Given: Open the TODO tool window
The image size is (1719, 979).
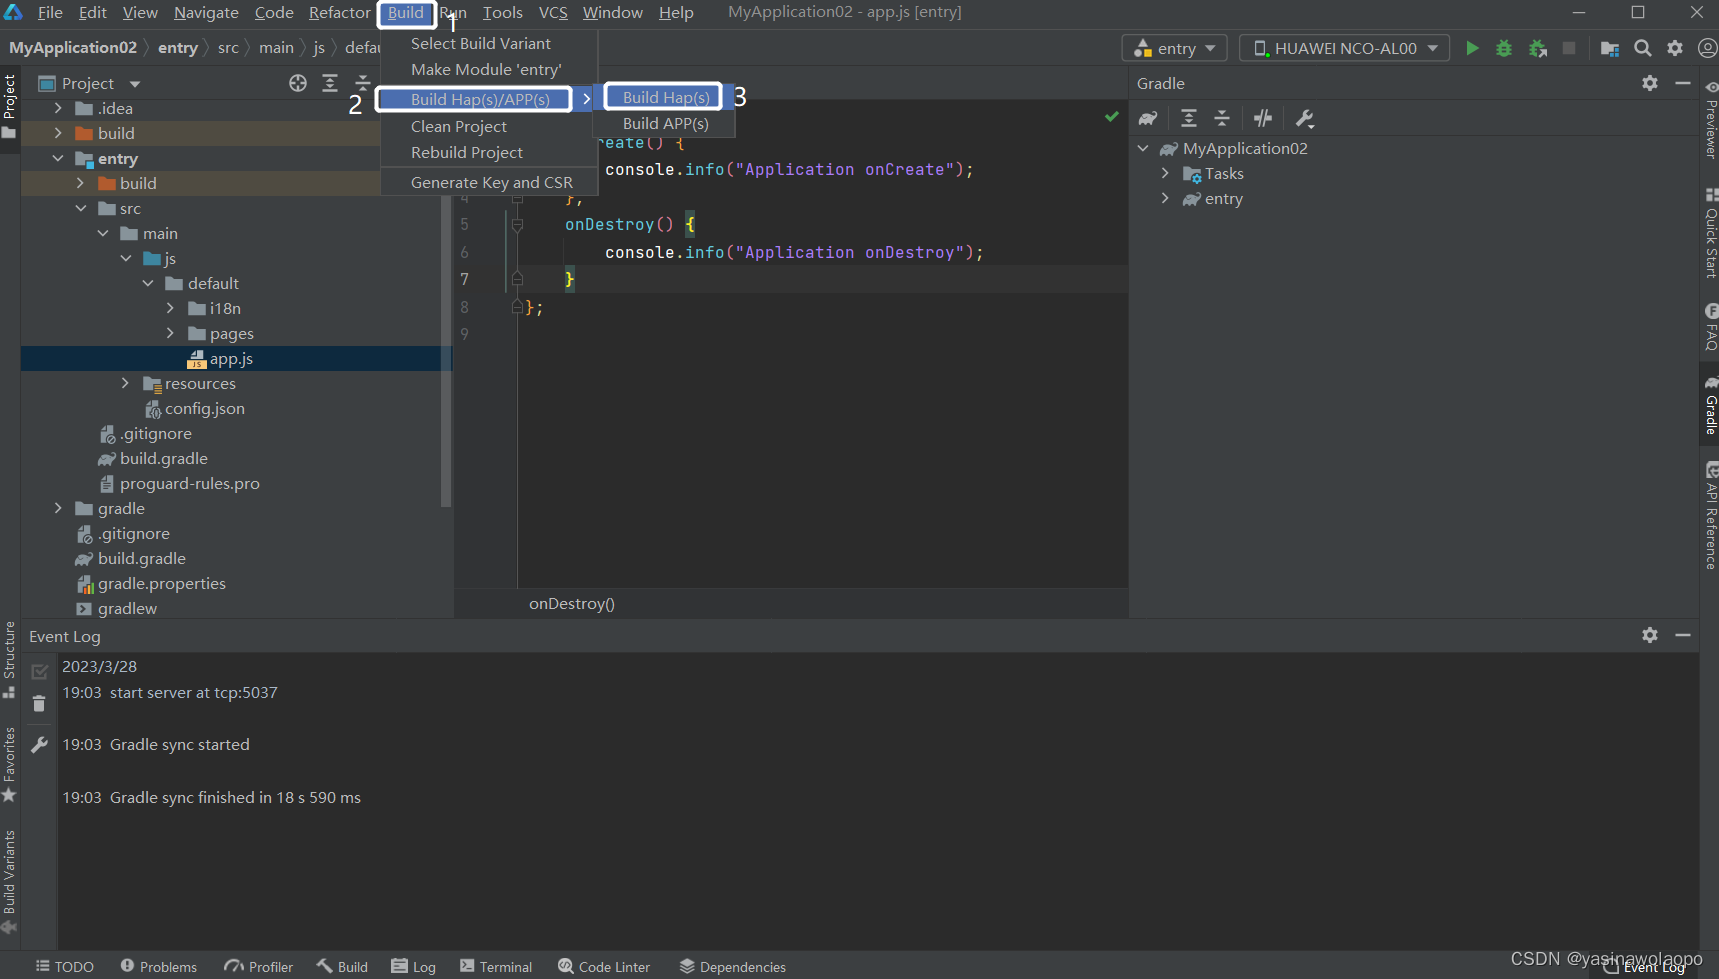Looking at the screenshot, I should click(x=65, y=966).
